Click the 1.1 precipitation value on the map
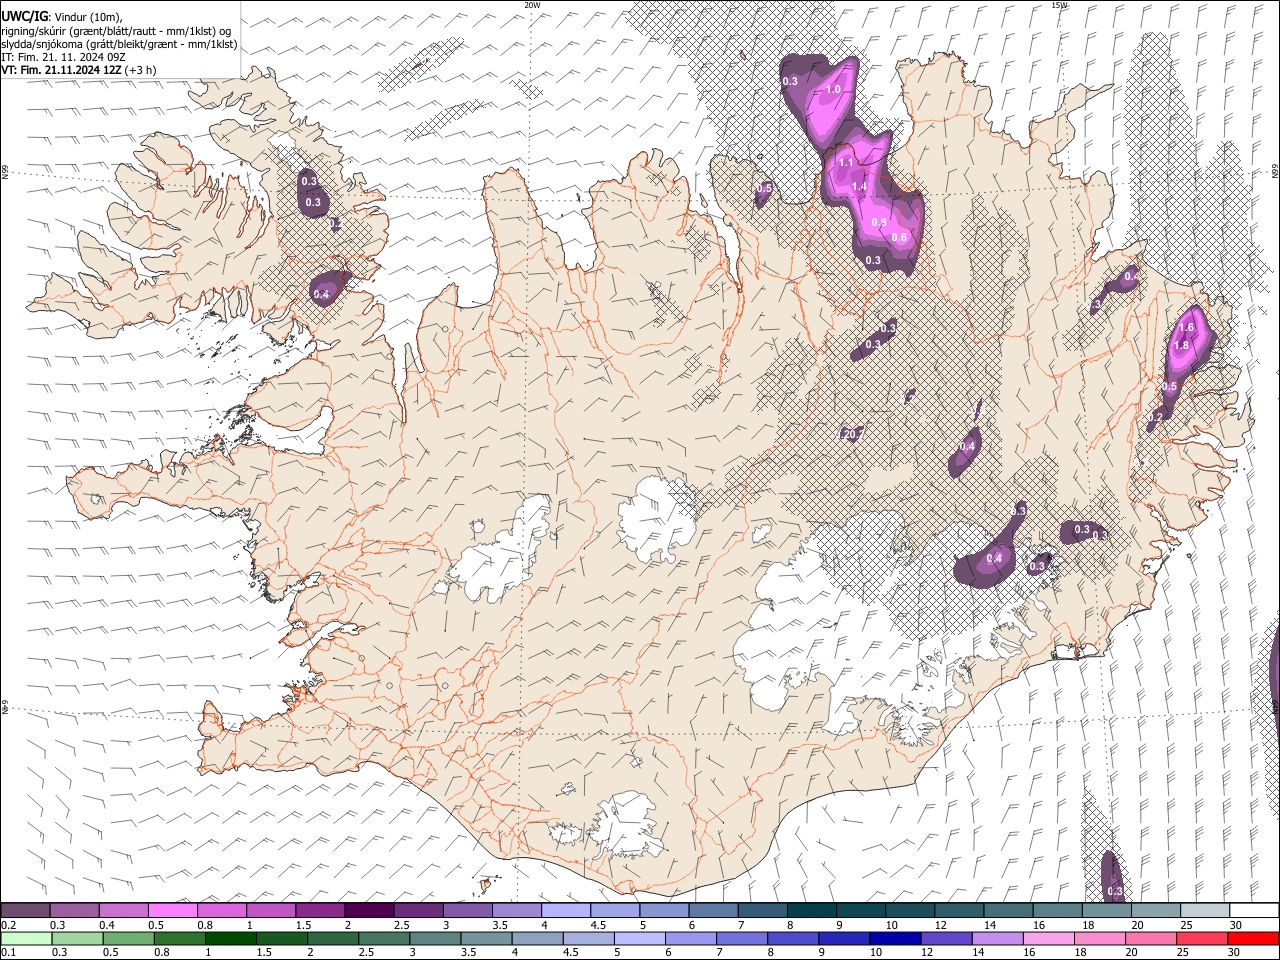The height and width of the screenshot is (960, 1280). coord(845,162)
